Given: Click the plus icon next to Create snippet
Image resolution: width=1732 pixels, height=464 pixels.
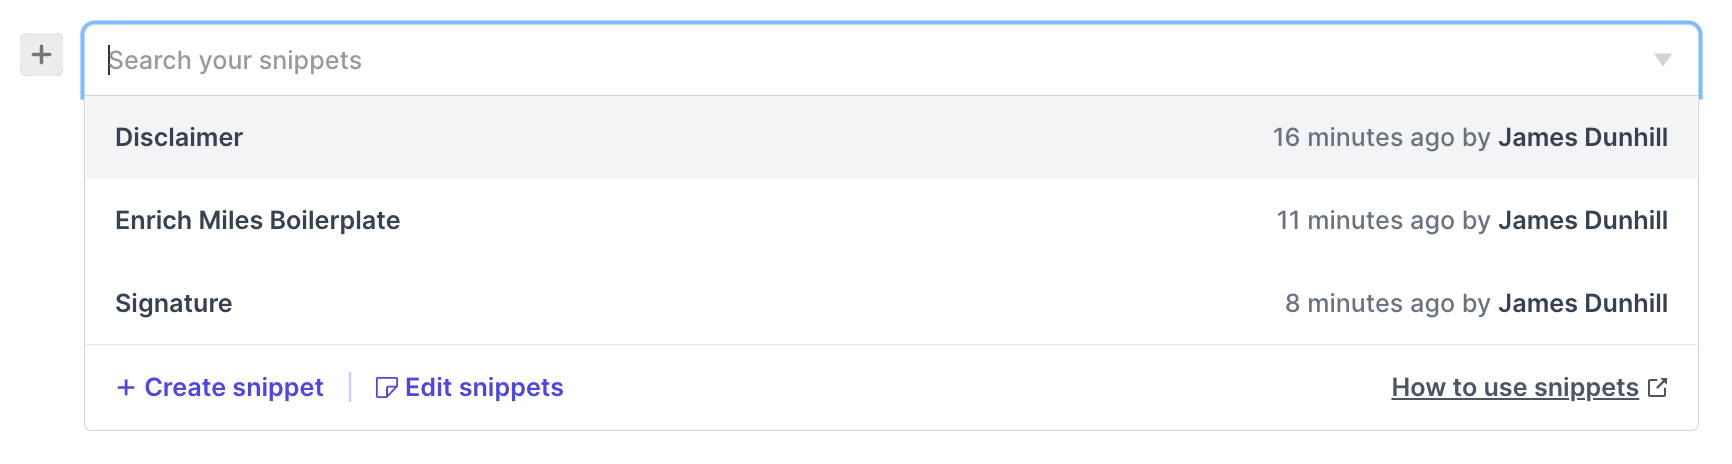Looking at the screenshot, I should point(126,387).
